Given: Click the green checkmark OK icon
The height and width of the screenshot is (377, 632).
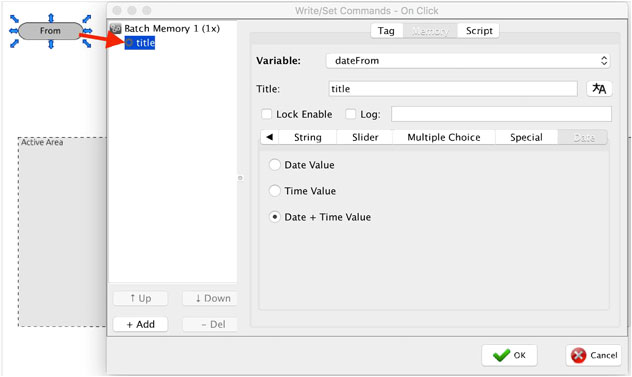Looking at the screenshot, I should pos(501,355).
